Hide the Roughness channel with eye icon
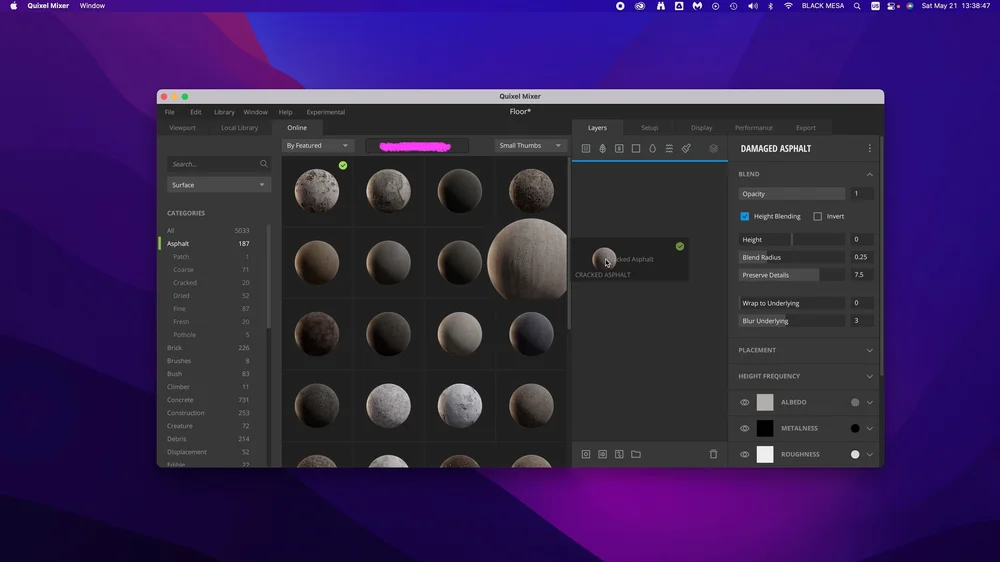 click(744, 455)
